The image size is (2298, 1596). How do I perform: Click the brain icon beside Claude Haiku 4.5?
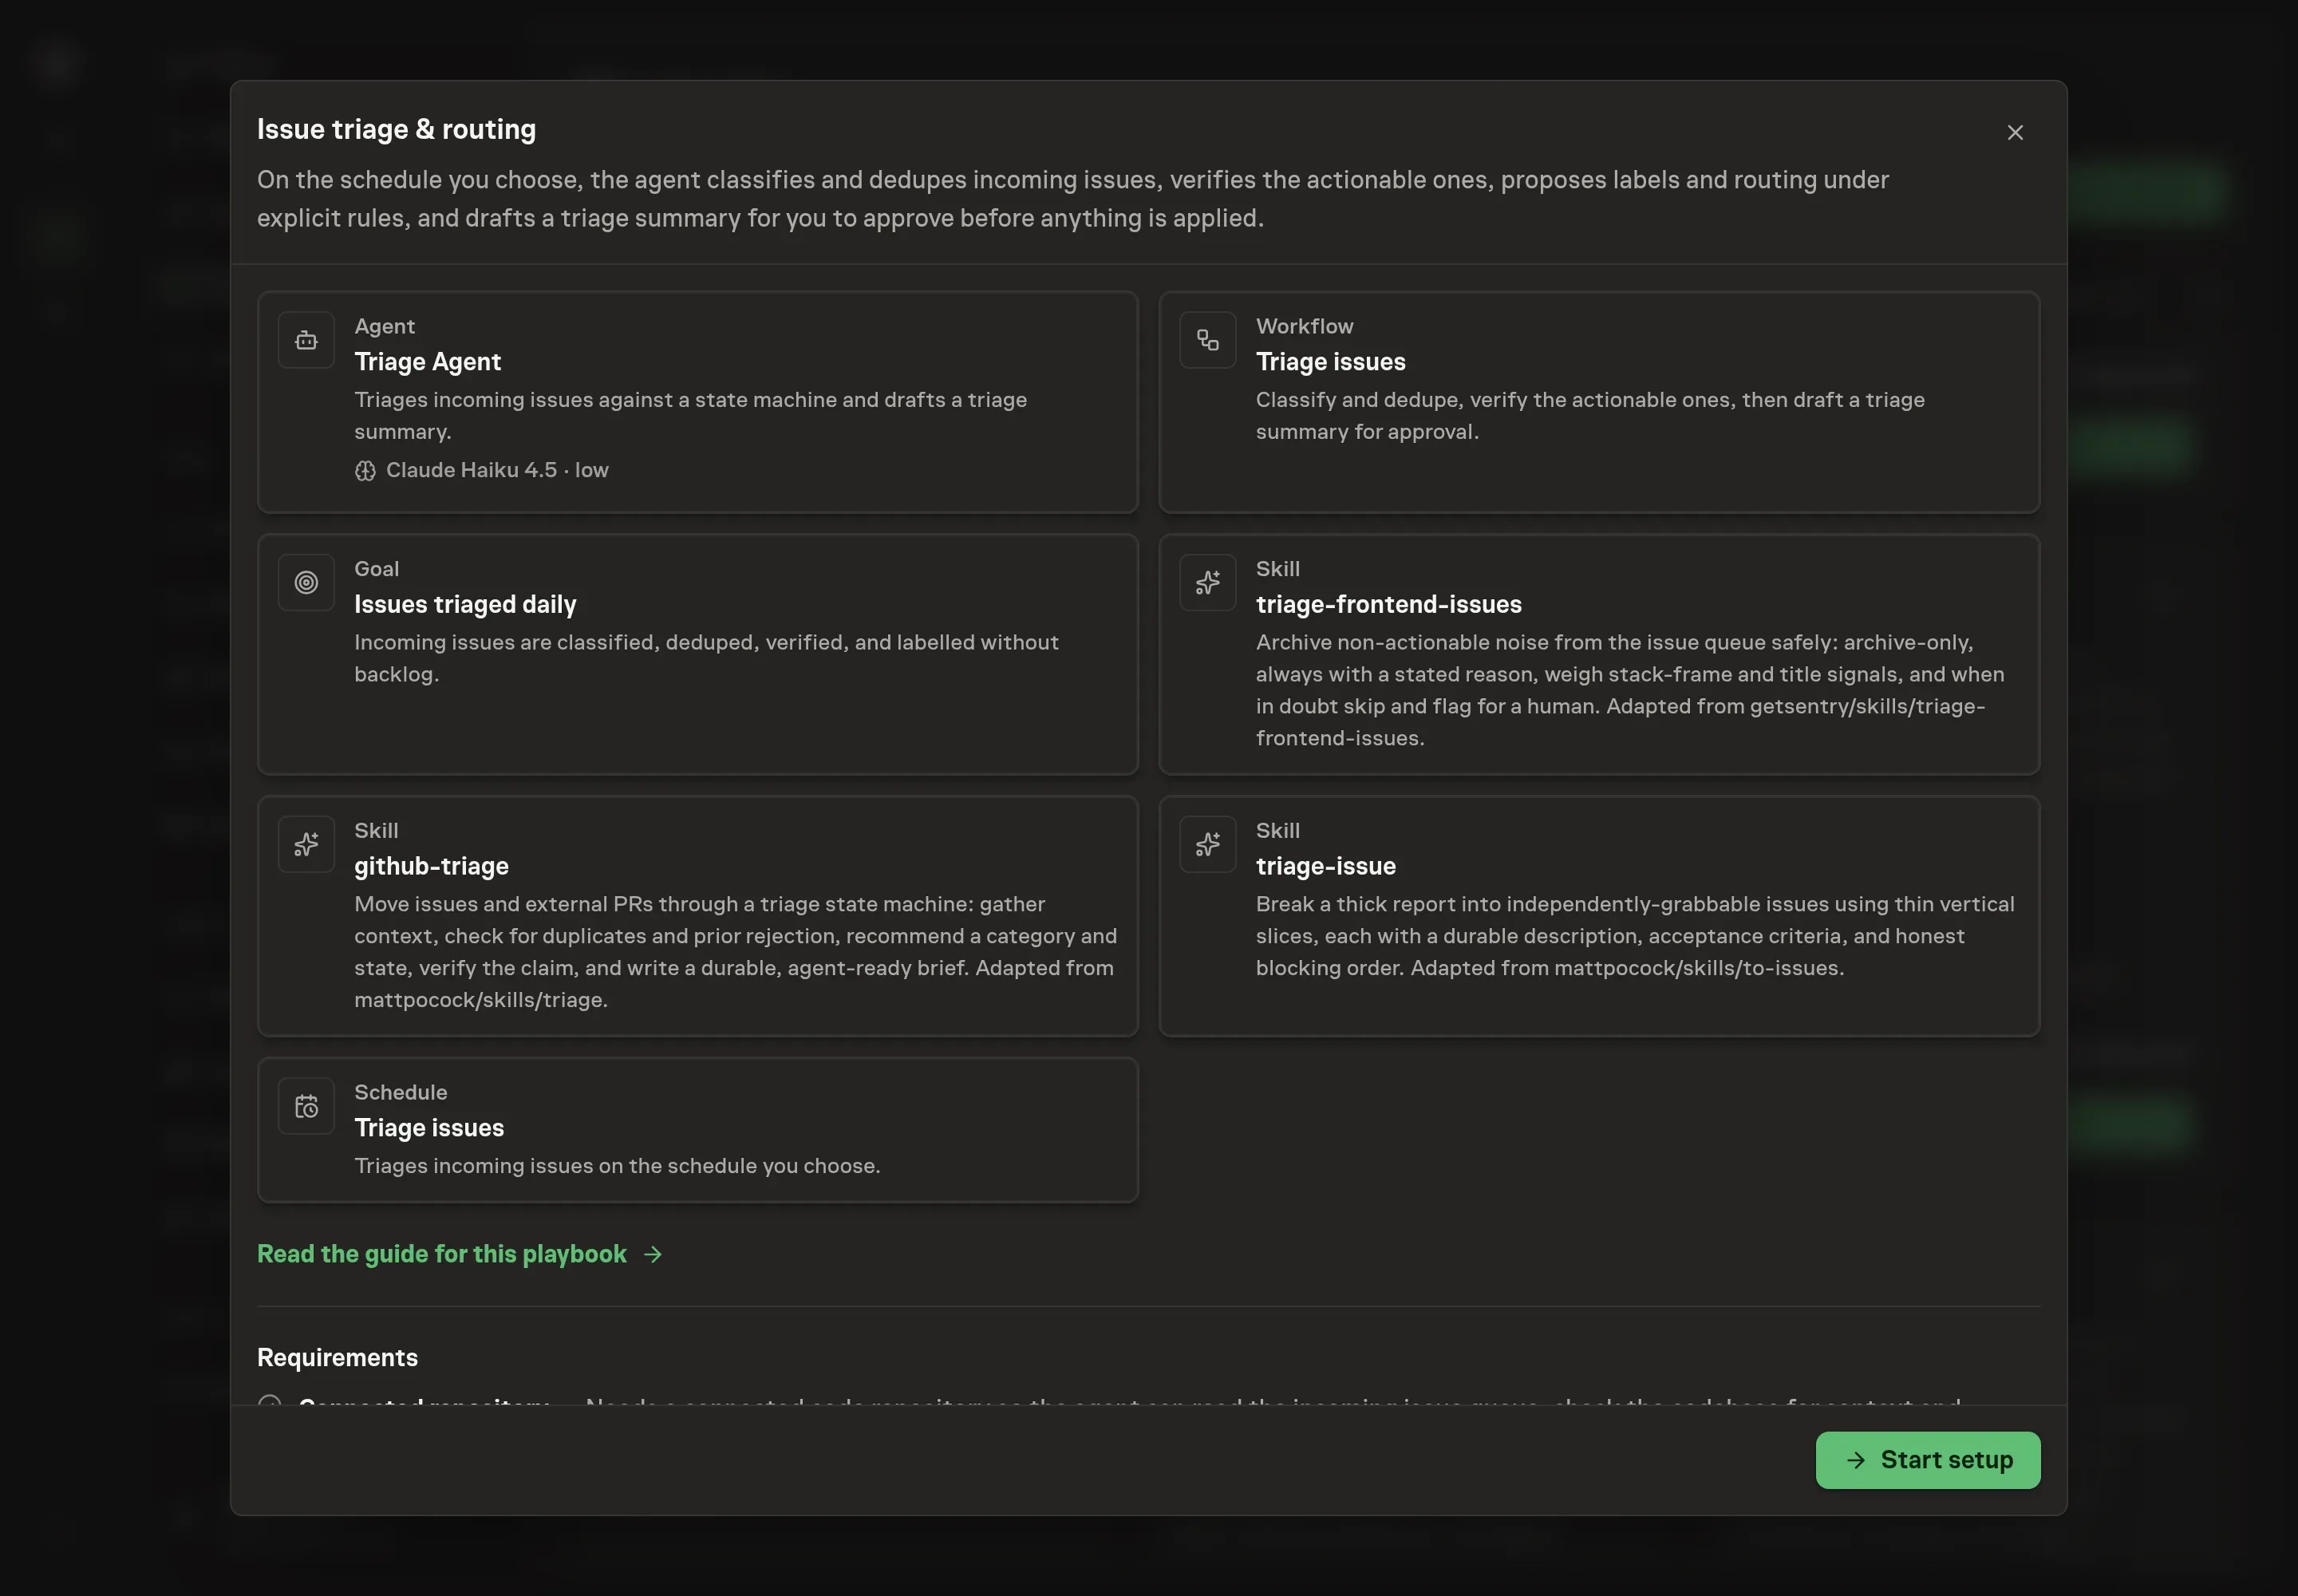click(x=365, y=470)
